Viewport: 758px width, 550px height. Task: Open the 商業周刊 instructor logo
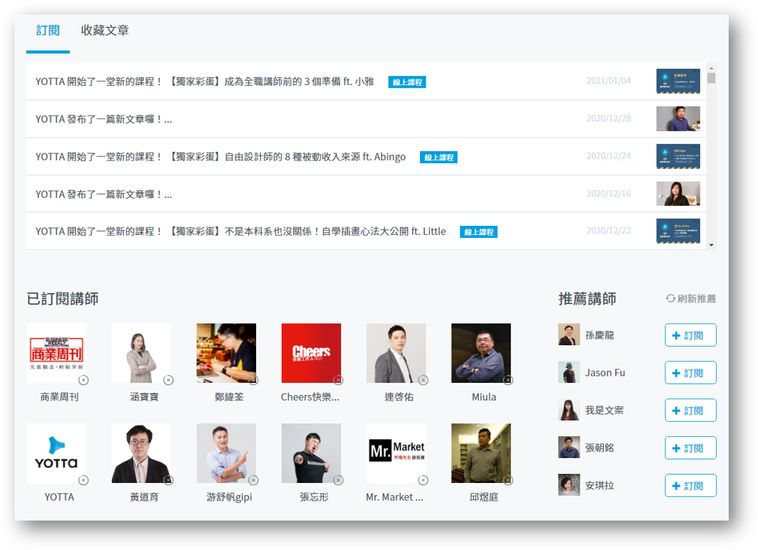pos(57,353)
